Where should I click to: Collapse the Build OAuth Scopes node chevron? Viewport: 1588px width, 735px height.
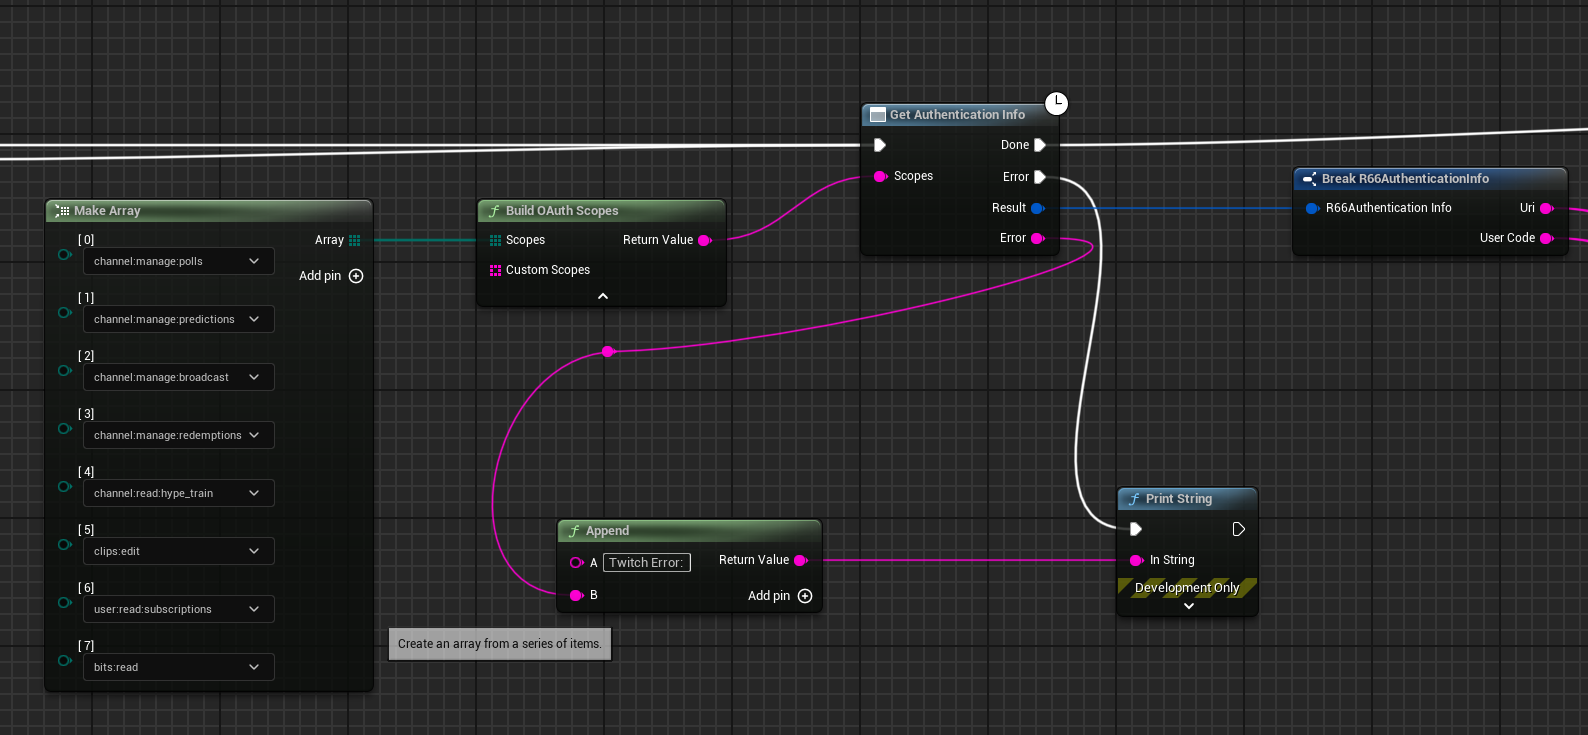pos(602,296)
